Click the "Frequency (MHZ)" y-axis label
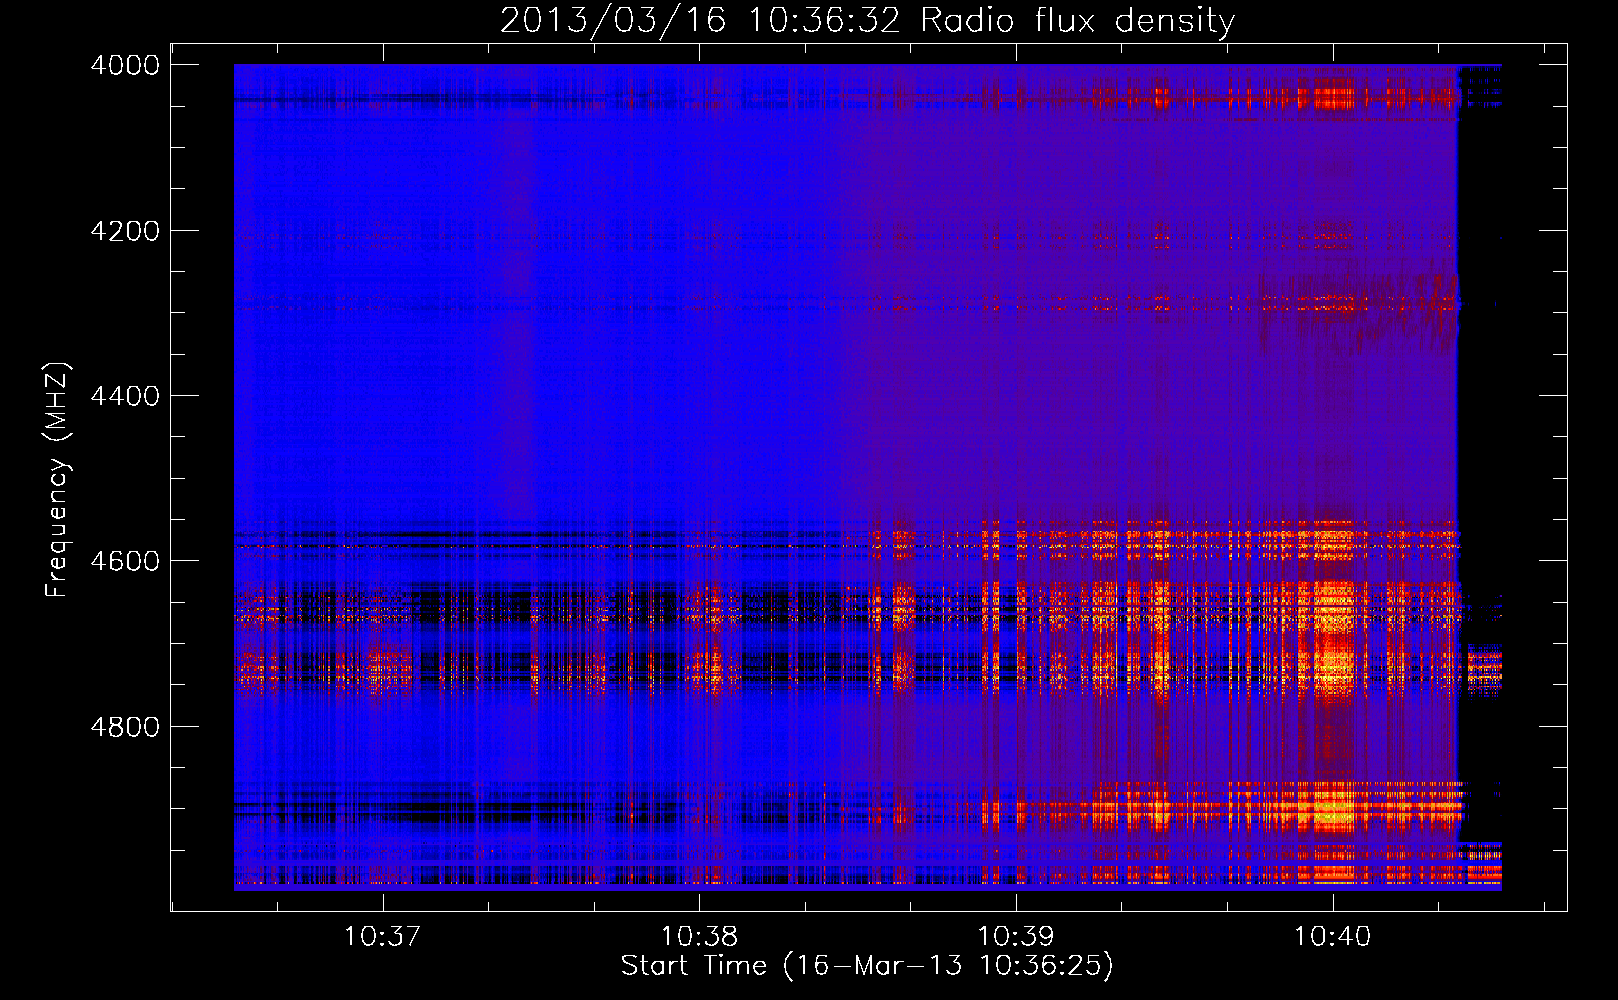The width and height of the screenshot is (1618, 1000). point(57,480)
